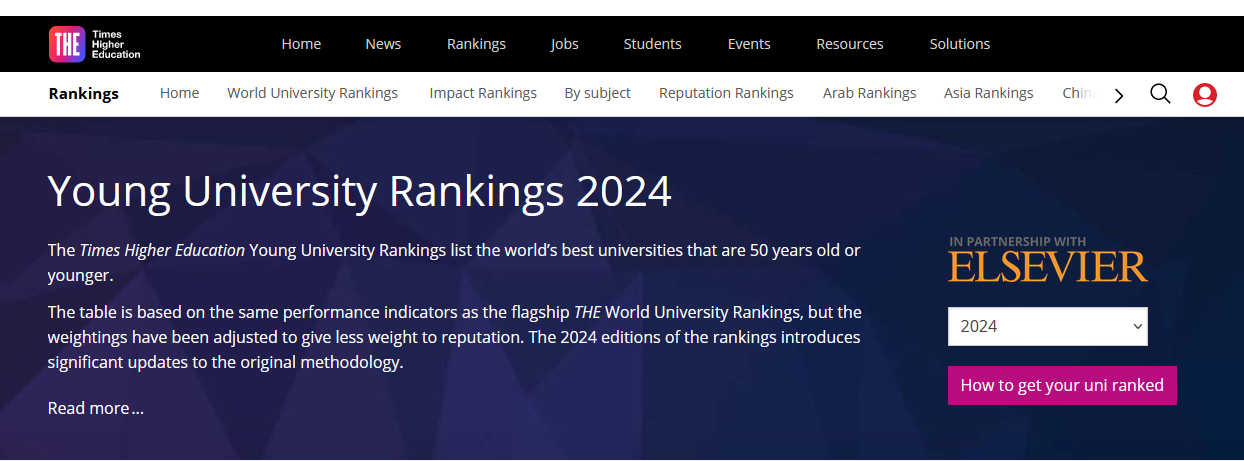Image resolution: width=1244 pixels, height=461 pixels.
Task: Open the search magnifier icon
Action: [x=1160, y=94]
